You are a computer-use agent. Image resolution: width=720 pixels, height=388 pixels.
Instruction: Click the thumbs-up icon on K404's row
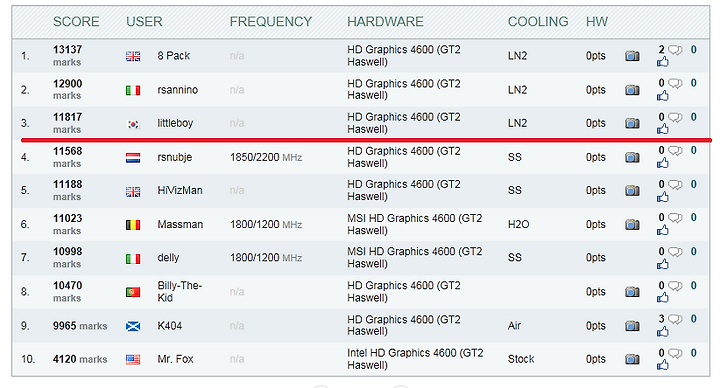[663, 332]
